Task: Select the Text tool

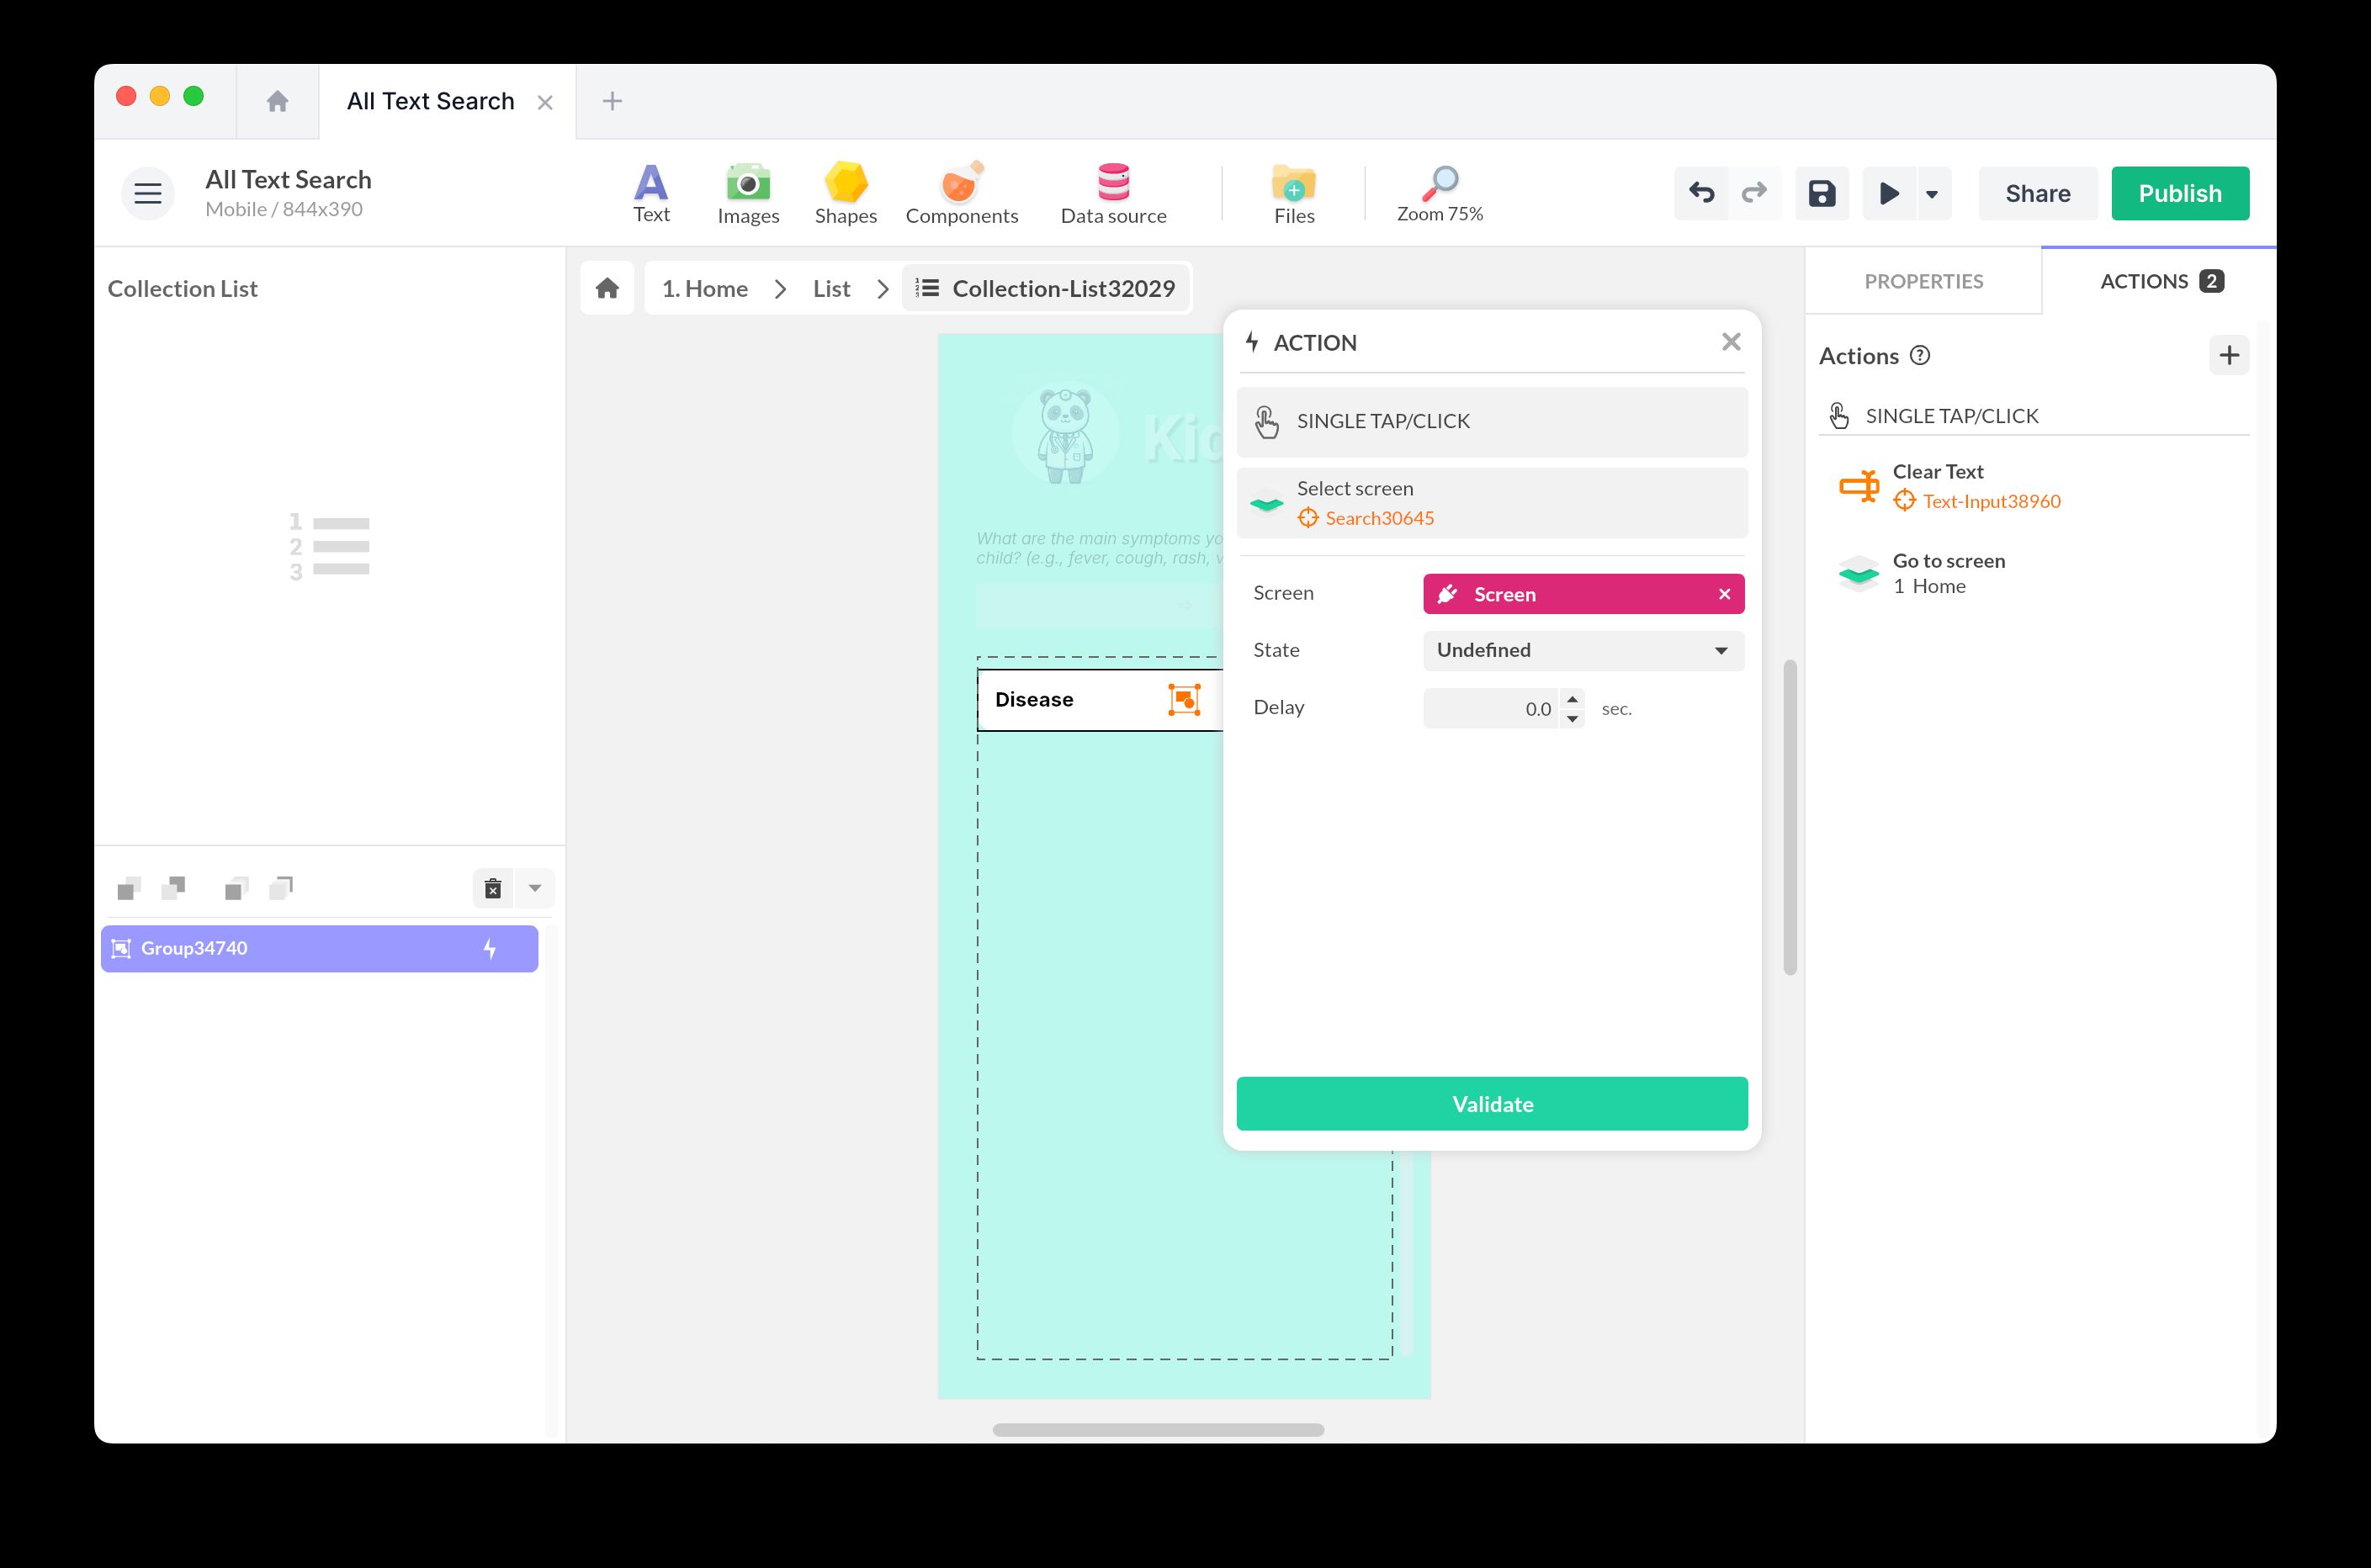Action: pos(651,192)
